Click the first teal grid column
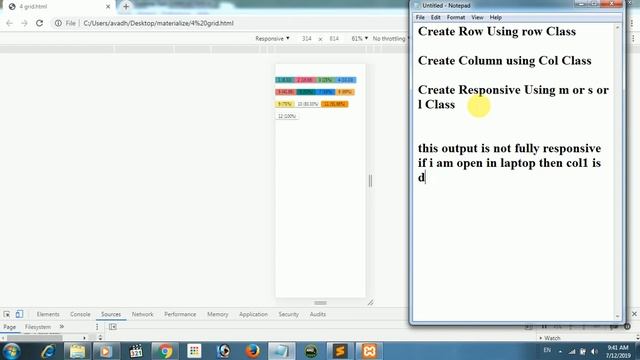 tap(284, 80)
